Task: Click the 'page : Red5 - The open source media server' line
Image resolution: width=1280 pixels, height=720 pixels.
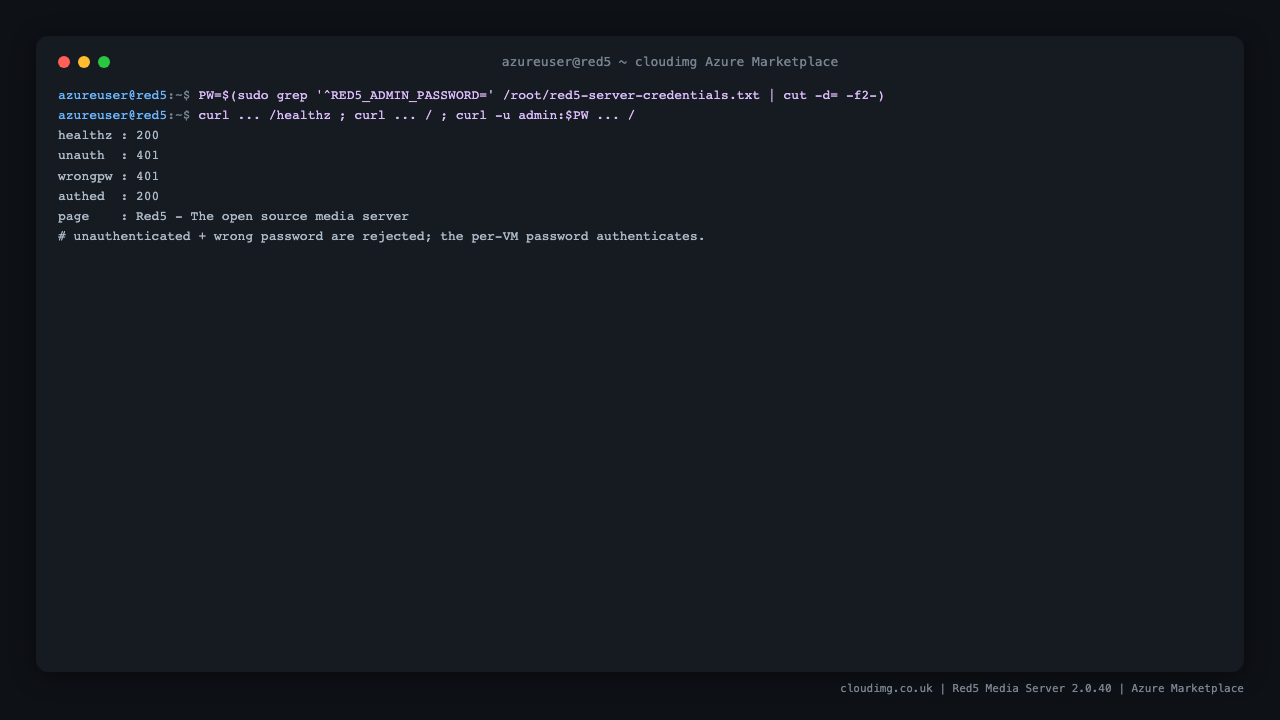Action: (233, 216)
